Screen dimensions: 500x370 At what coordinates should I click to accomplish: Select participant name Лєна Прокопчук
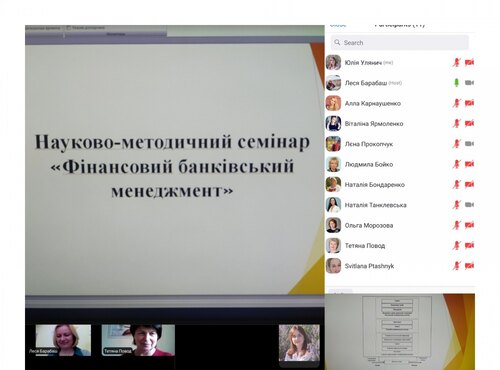[369, 144]
